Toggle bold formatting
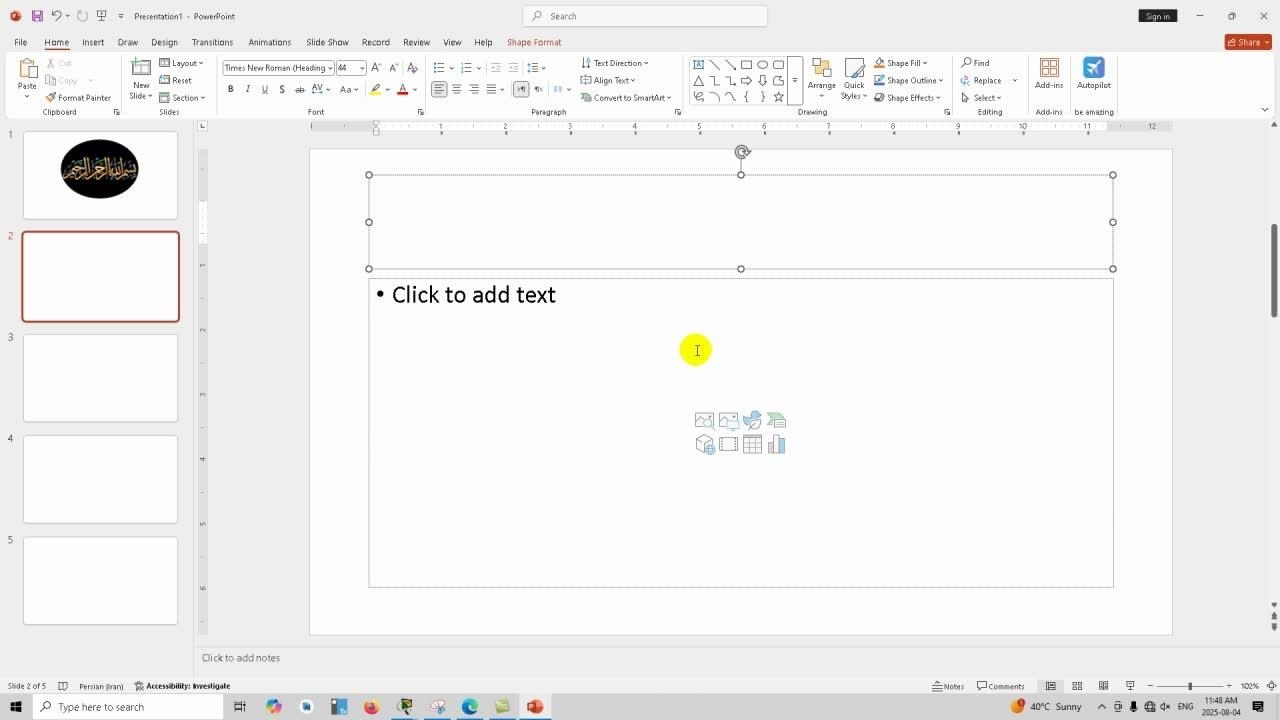Screen dimensions: 1280x720 coord(230,90)
